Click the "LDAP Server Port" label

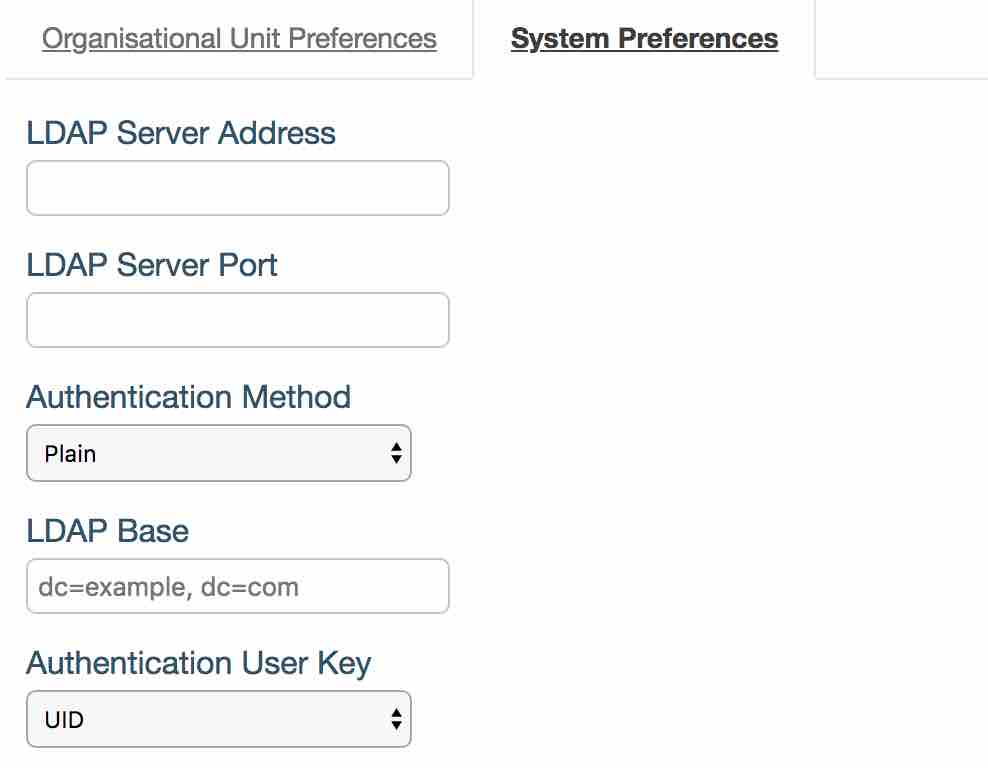(x=152, y=265)
